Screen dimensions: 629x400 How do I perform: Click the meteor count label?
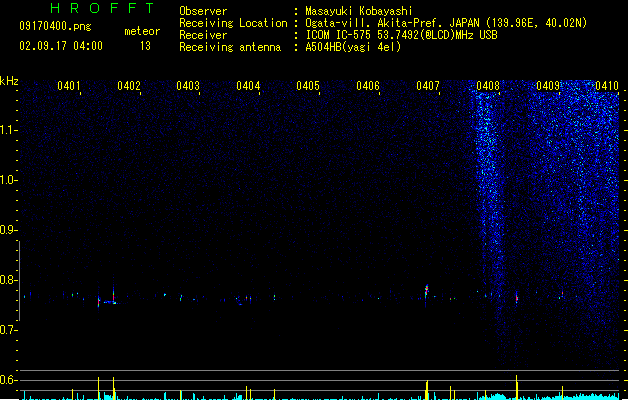142,31
